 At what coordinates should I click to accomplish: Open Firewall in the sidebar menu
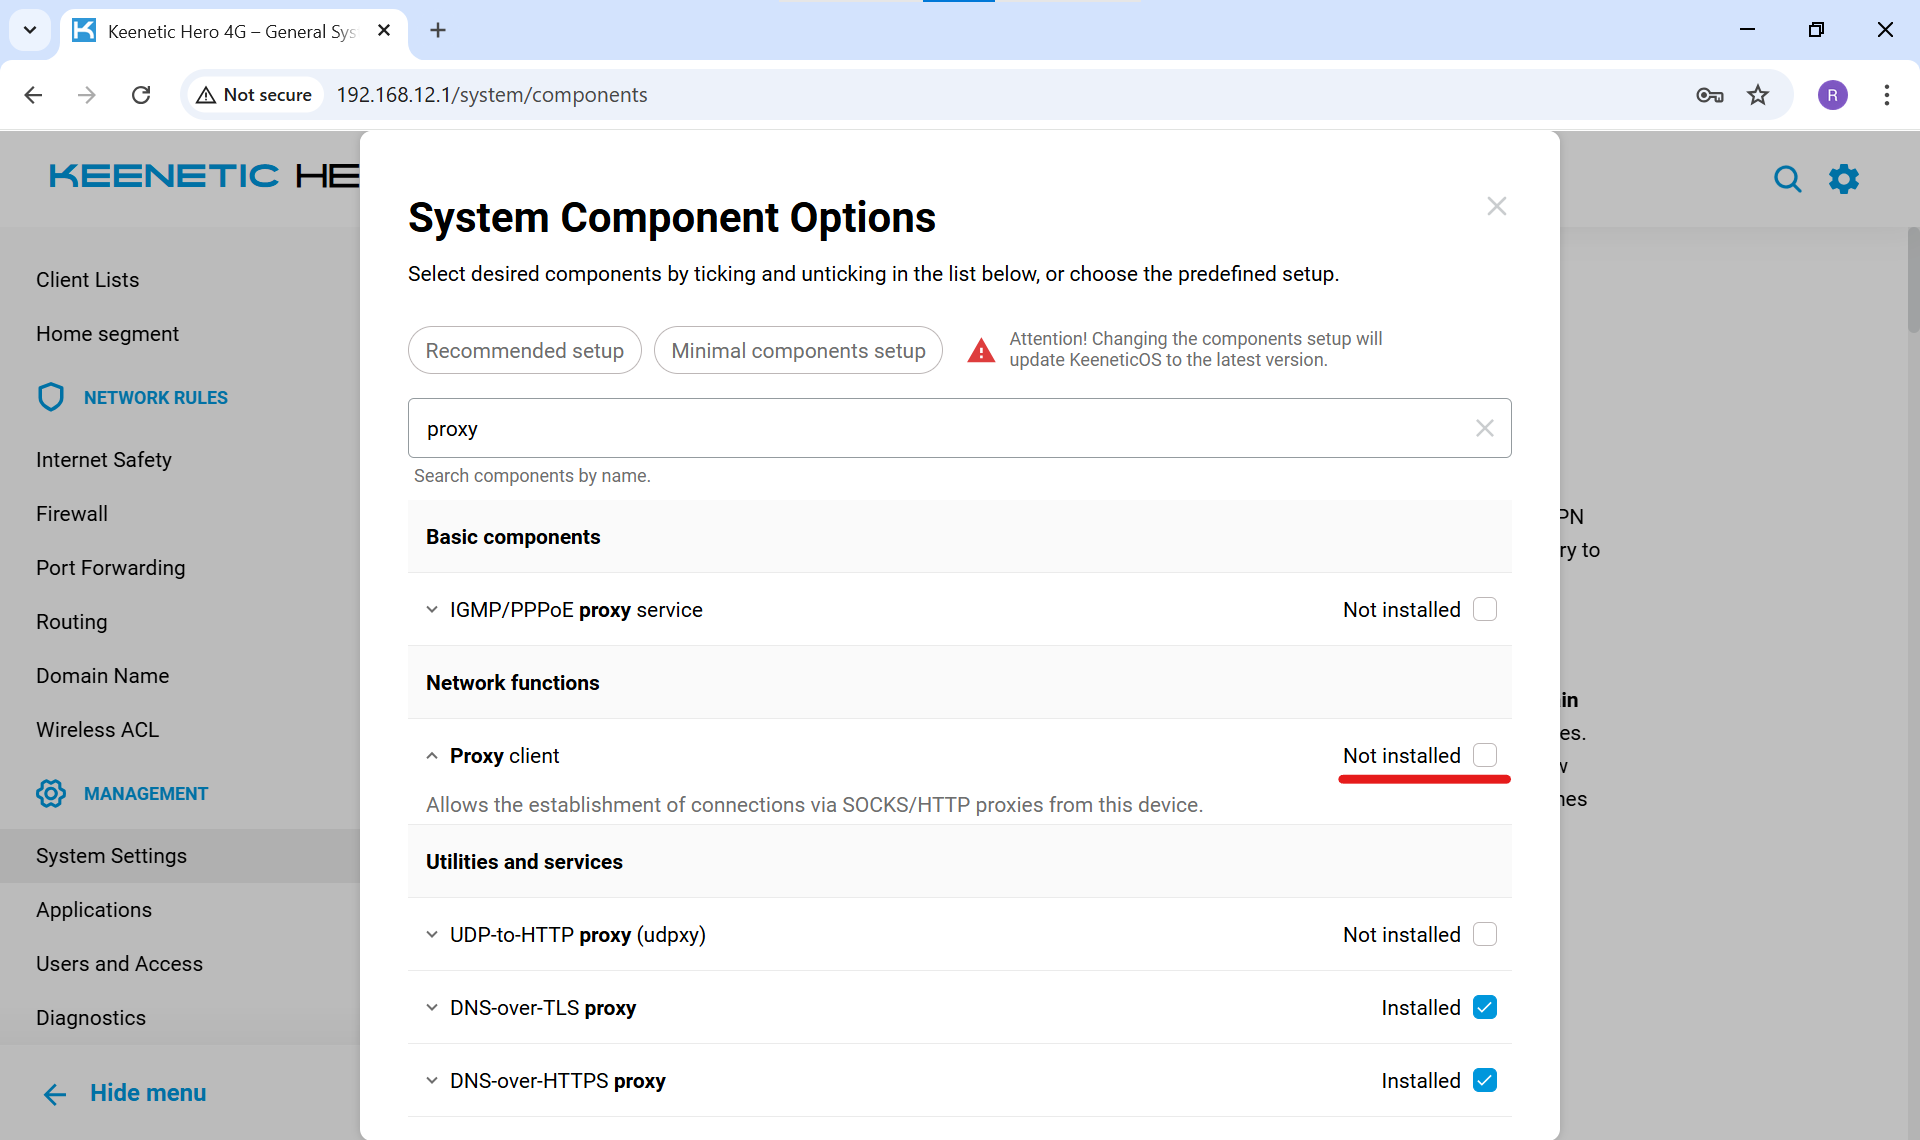click(x=72, y=514)
